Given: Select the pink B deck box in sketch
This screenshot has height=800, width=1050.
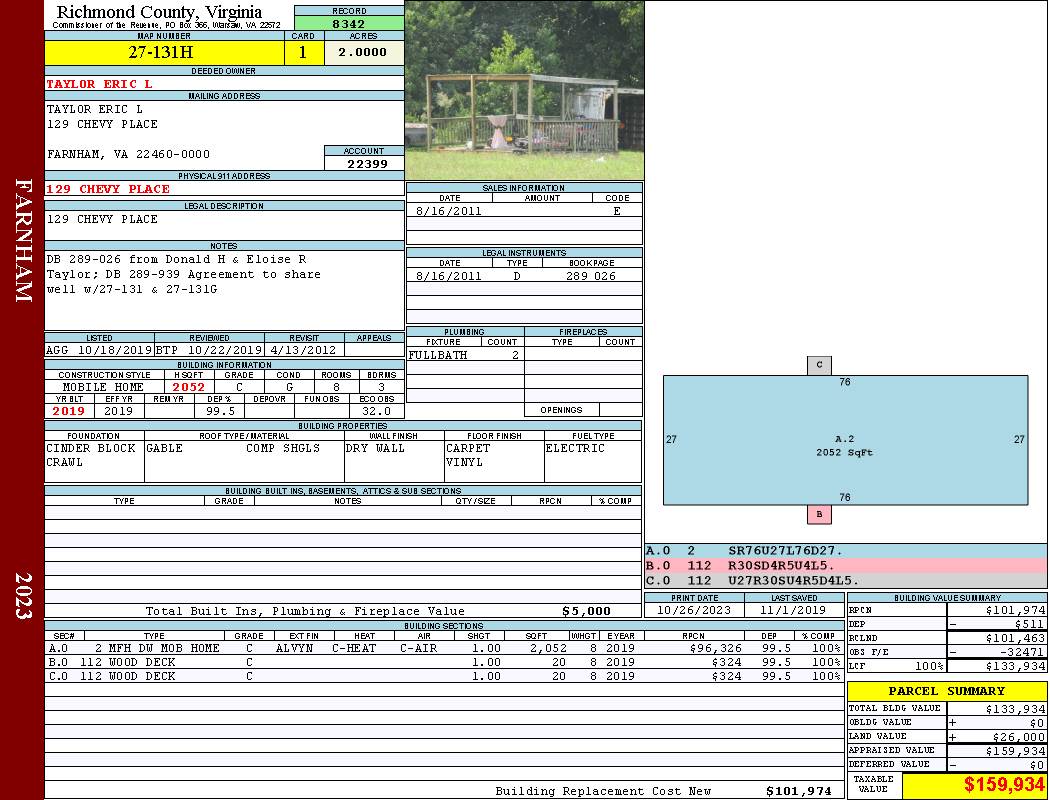Looking at the screenshot, I should coord(819,514).
